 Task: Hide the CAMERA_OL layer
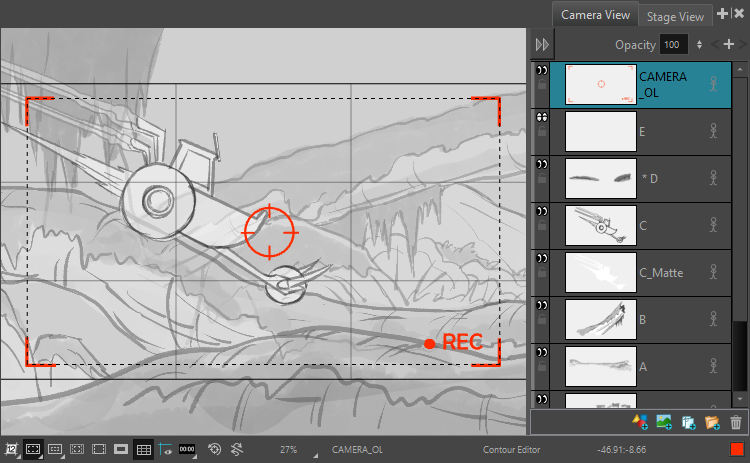tap(542, 70)
